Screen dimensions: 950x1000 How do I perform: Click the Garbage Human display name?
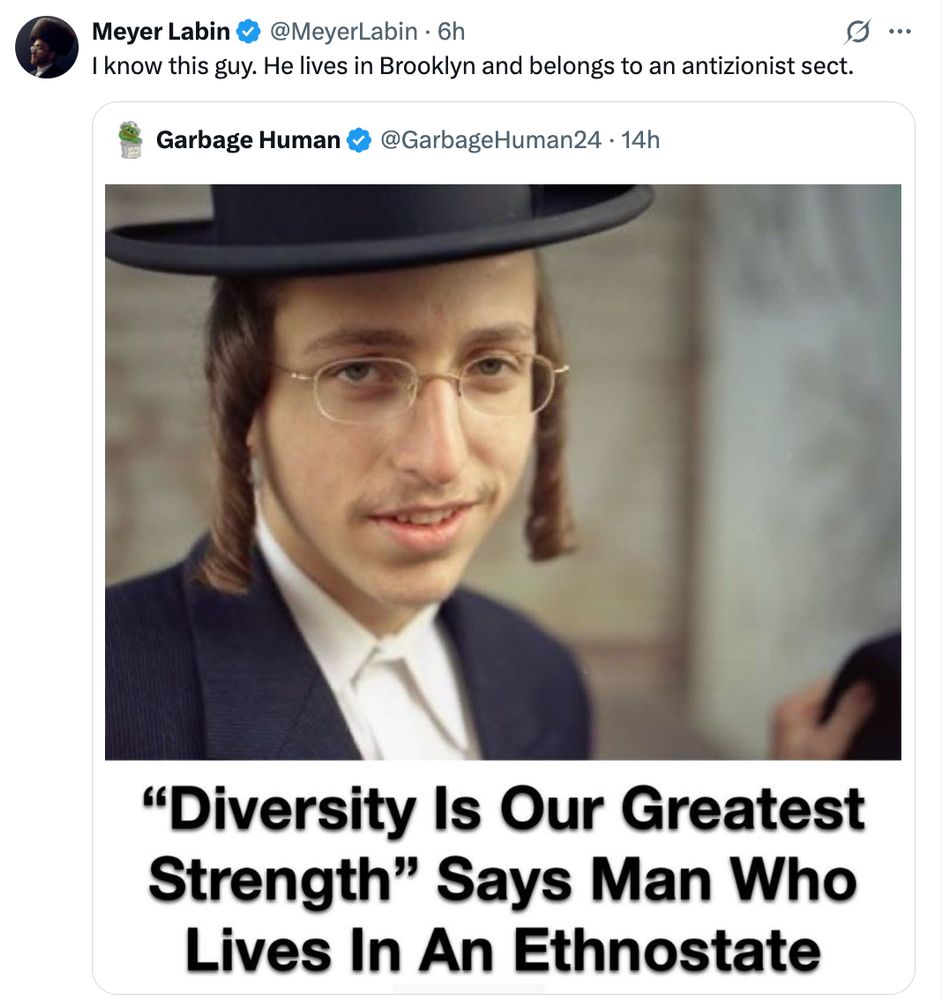[x=248, y=140]
